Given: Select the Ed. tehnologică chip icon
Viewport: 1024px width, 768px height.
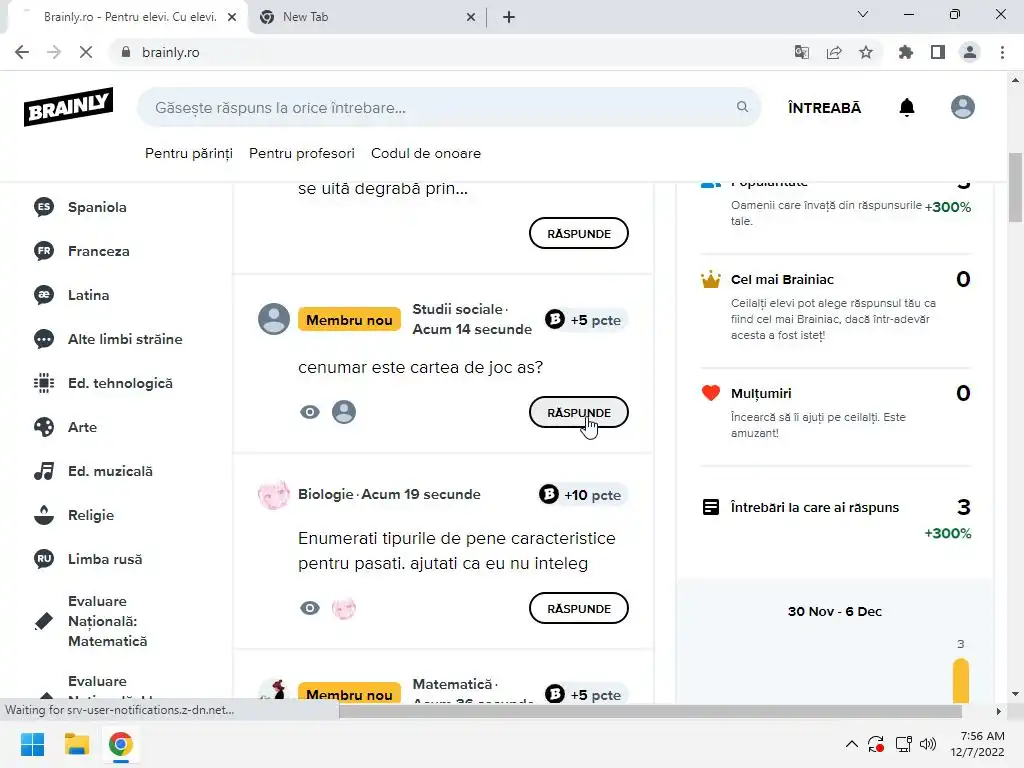Looking at the screenshot, I should [x=44, y=383].
